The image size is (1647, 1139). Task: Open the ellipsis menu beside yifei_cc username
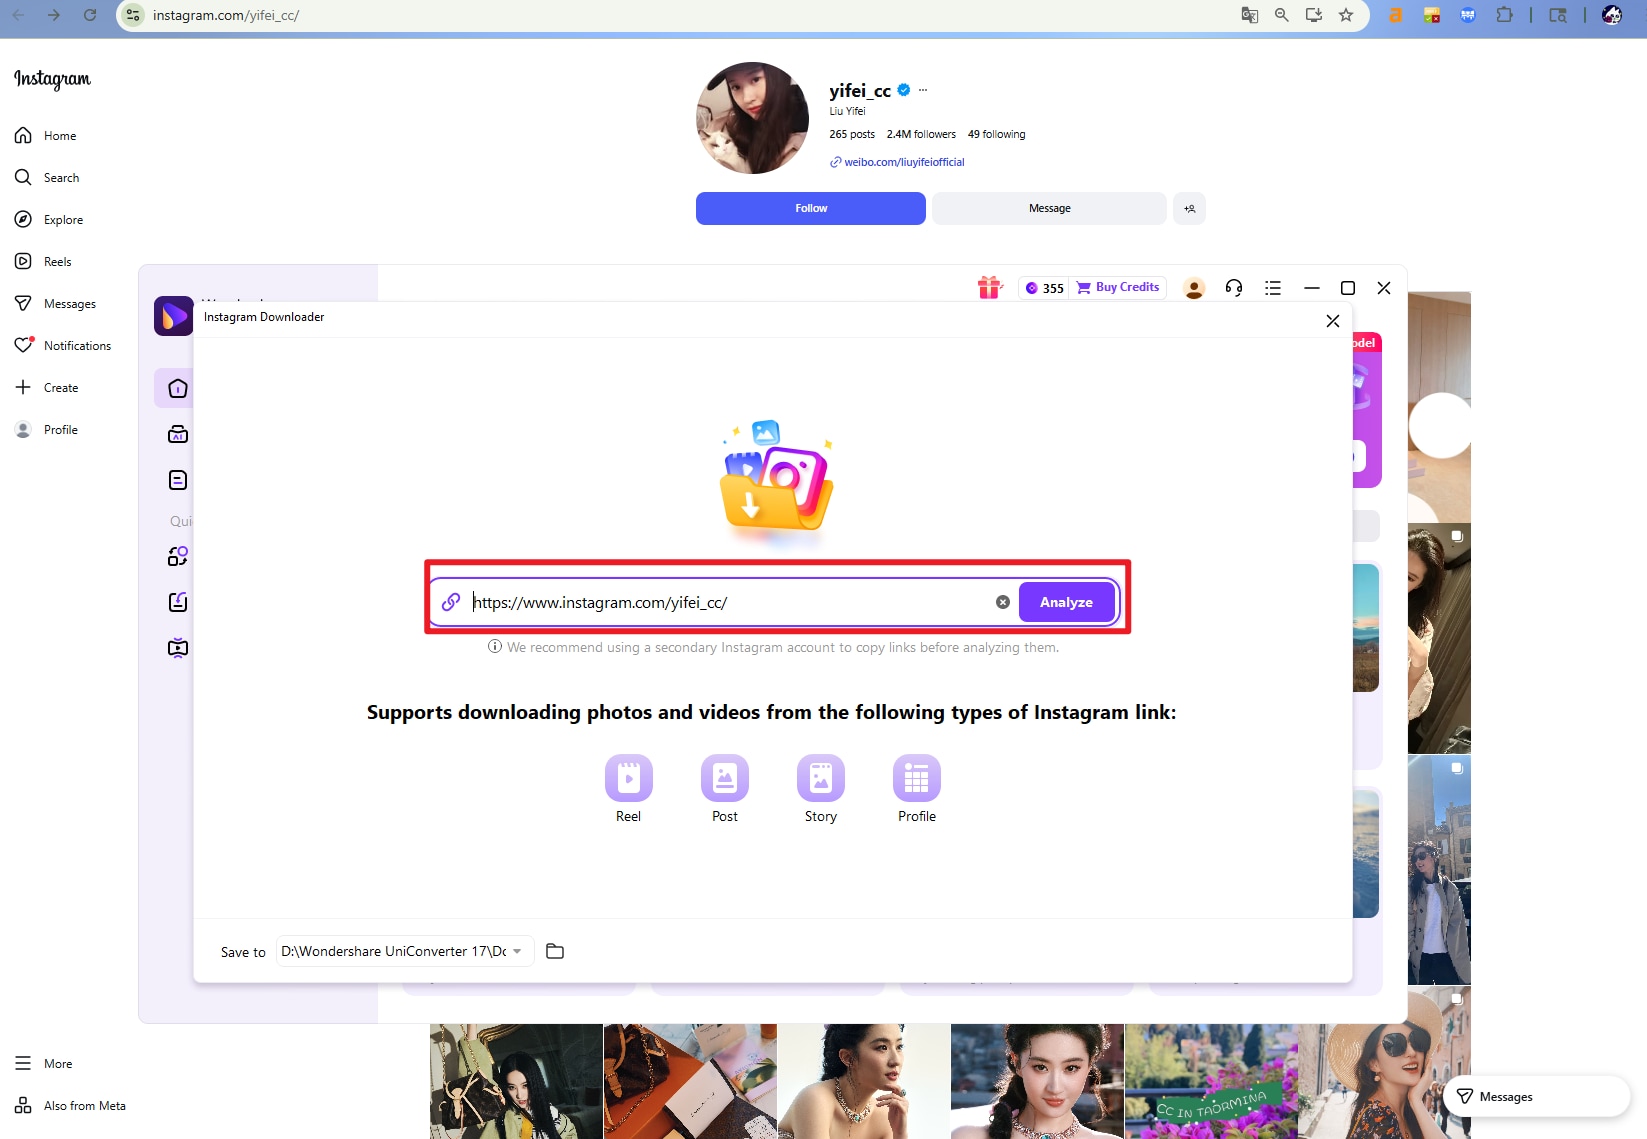(922, 90)
